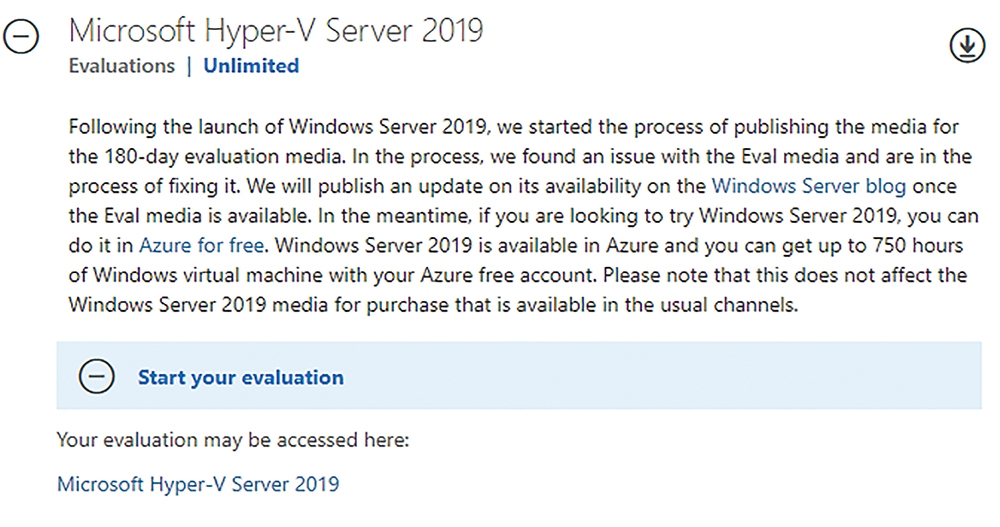Click the download icon at top right
This screenshot has width=1000, height=527.
pyautogui.click(x=967, y=45)
